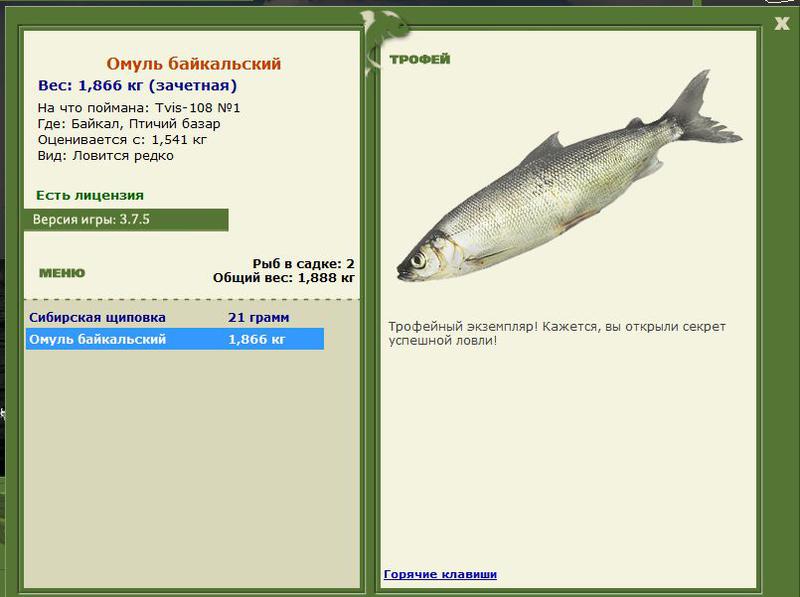
Task: Click the Версия игры: 3.7.5 bar
Action: coord(126,220)
